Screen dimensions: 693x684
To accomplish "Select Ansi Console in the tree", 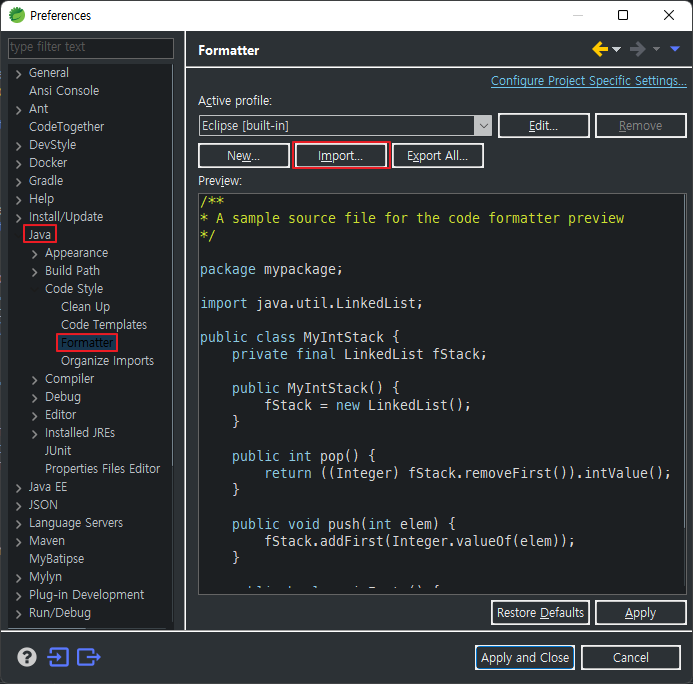I will 64,91.
